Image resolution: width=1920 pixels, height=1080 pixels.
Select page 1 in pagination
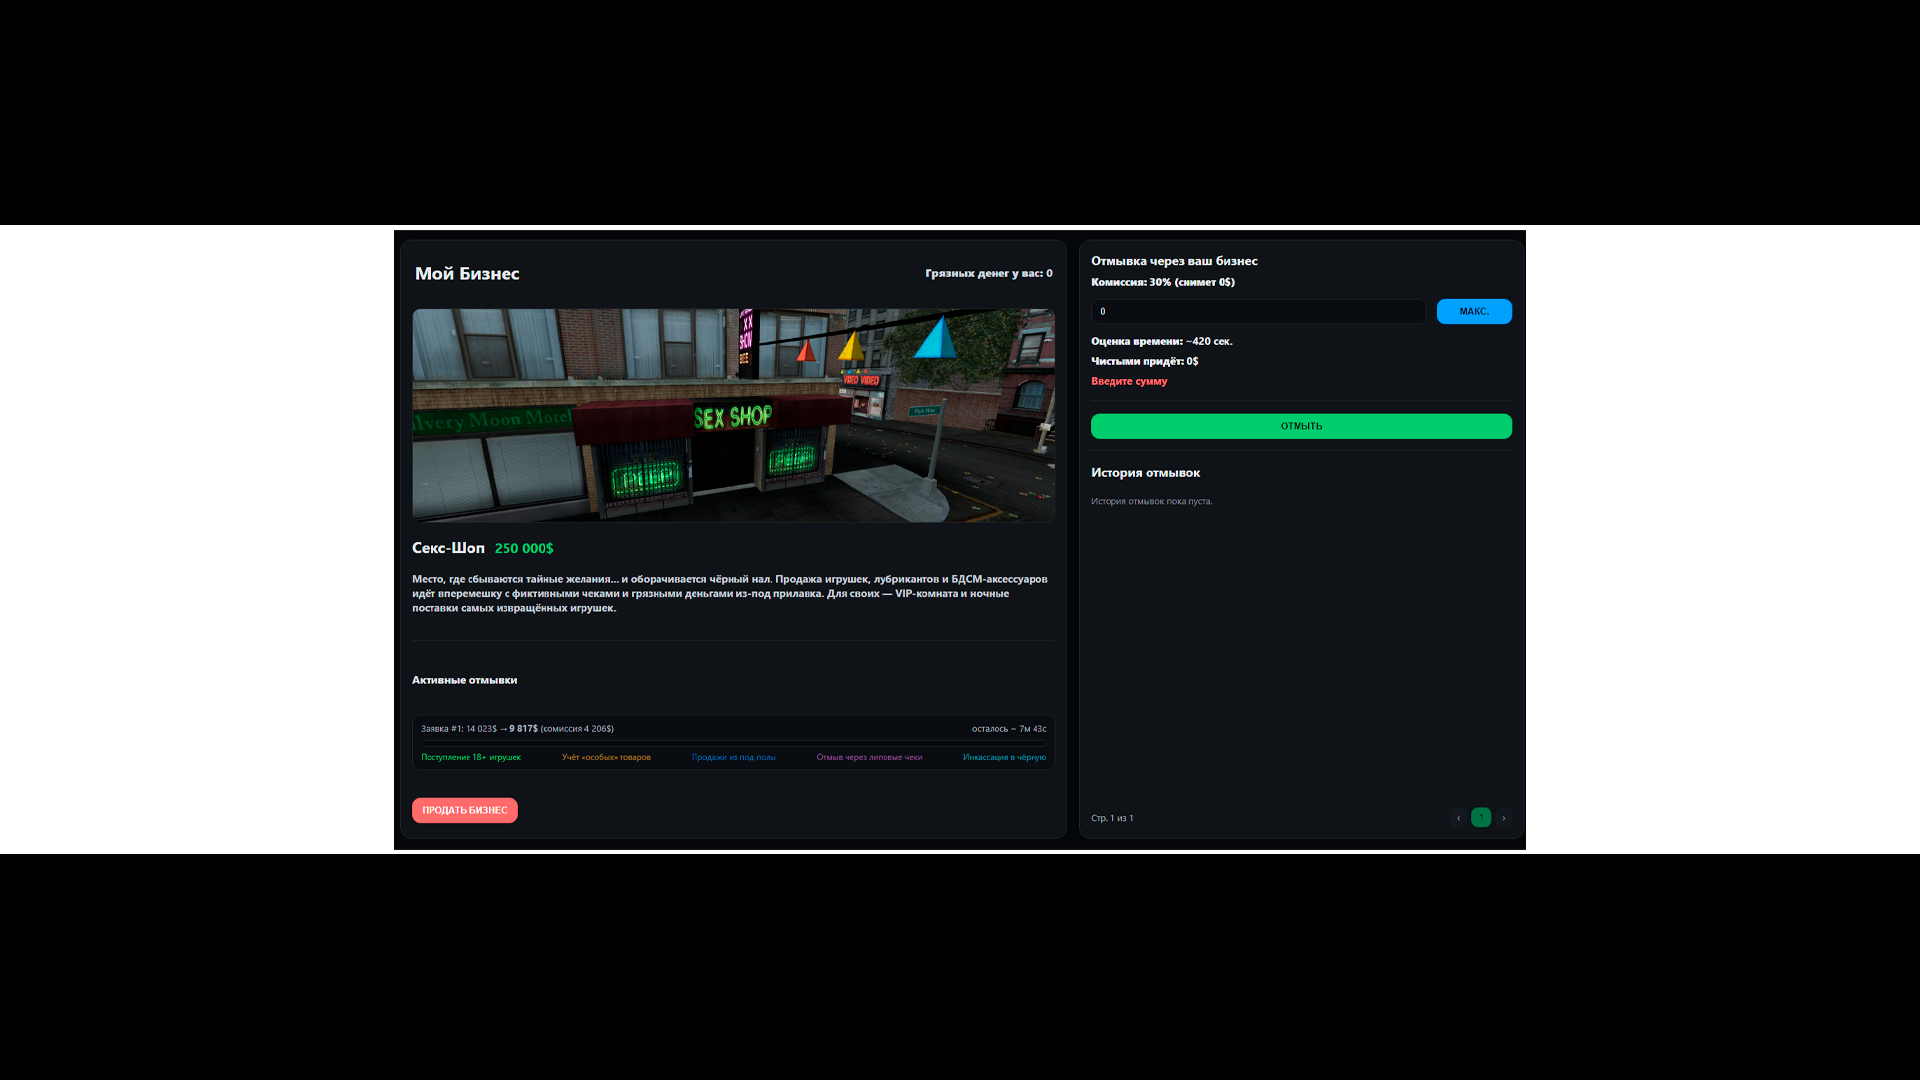pos(1481,818)
